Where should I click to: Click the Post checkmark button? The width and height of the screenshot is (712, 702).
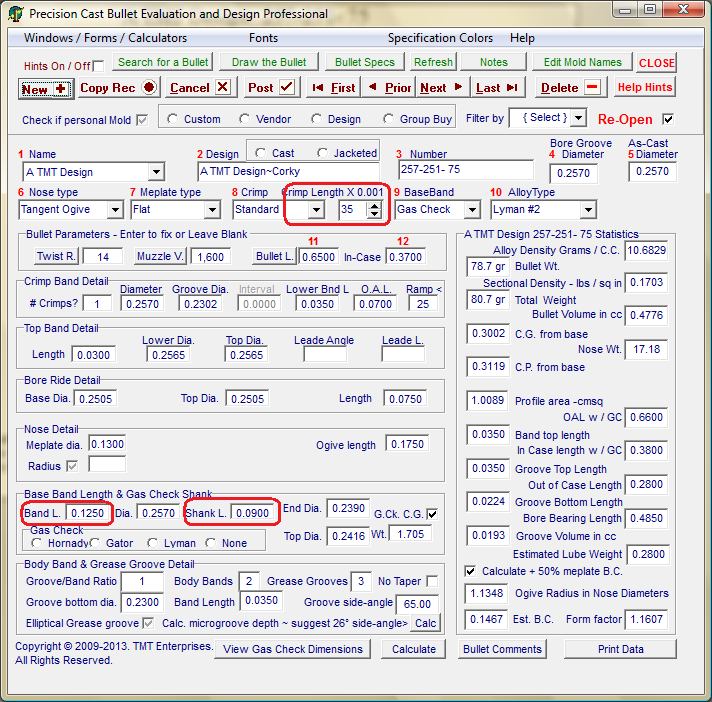coord(270,88)
